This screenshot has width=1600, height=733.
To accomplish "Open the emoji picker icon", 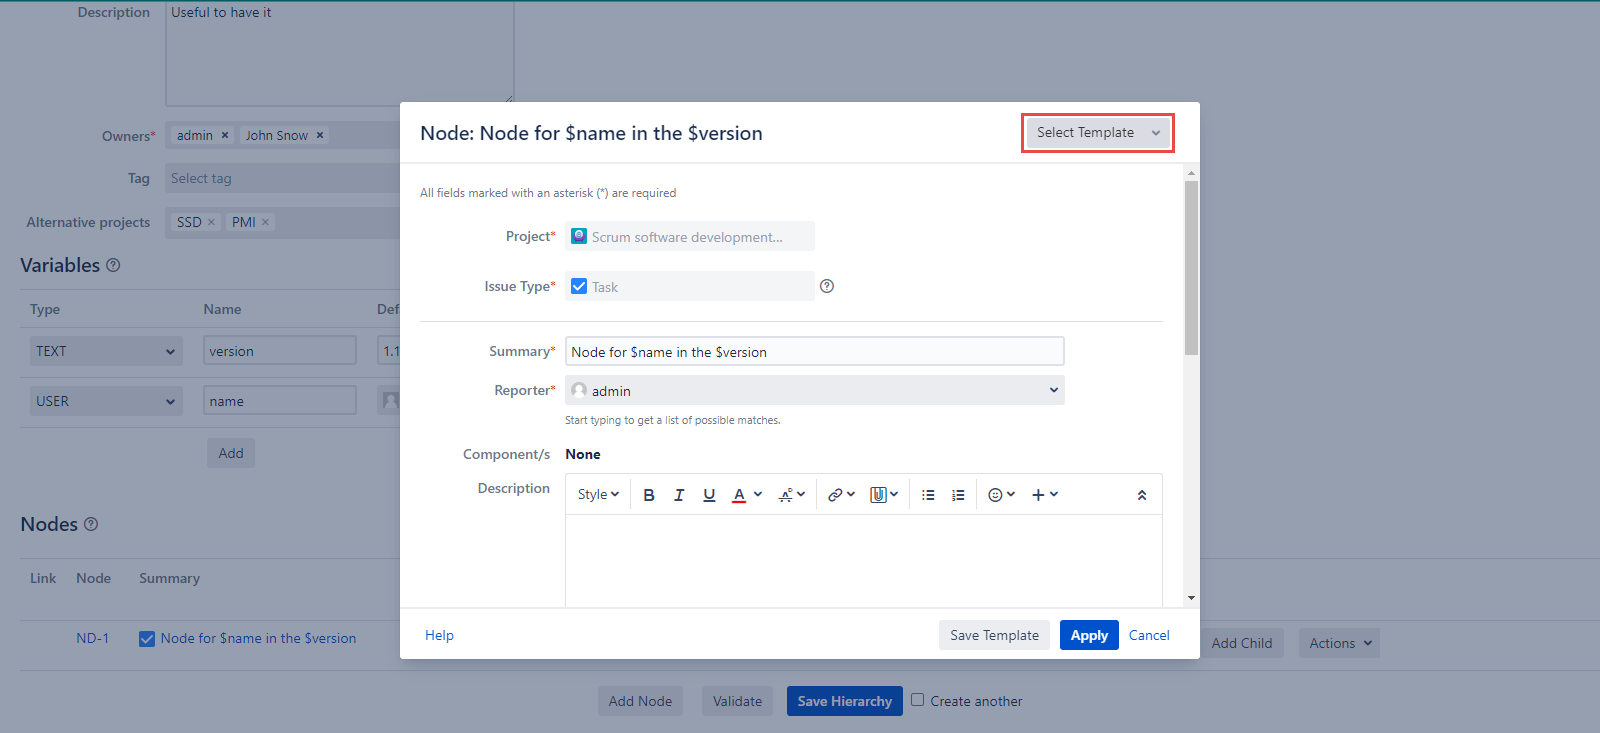I will 1000,495.
